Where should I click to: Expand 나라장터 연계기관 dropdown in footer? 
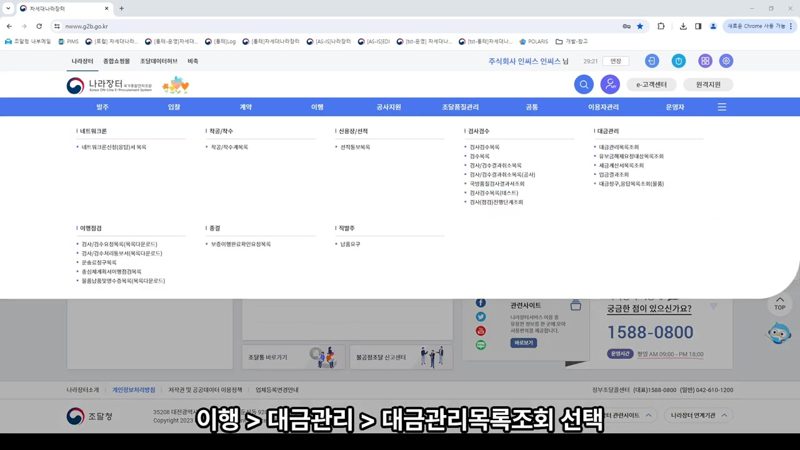(x=698, y=415)
